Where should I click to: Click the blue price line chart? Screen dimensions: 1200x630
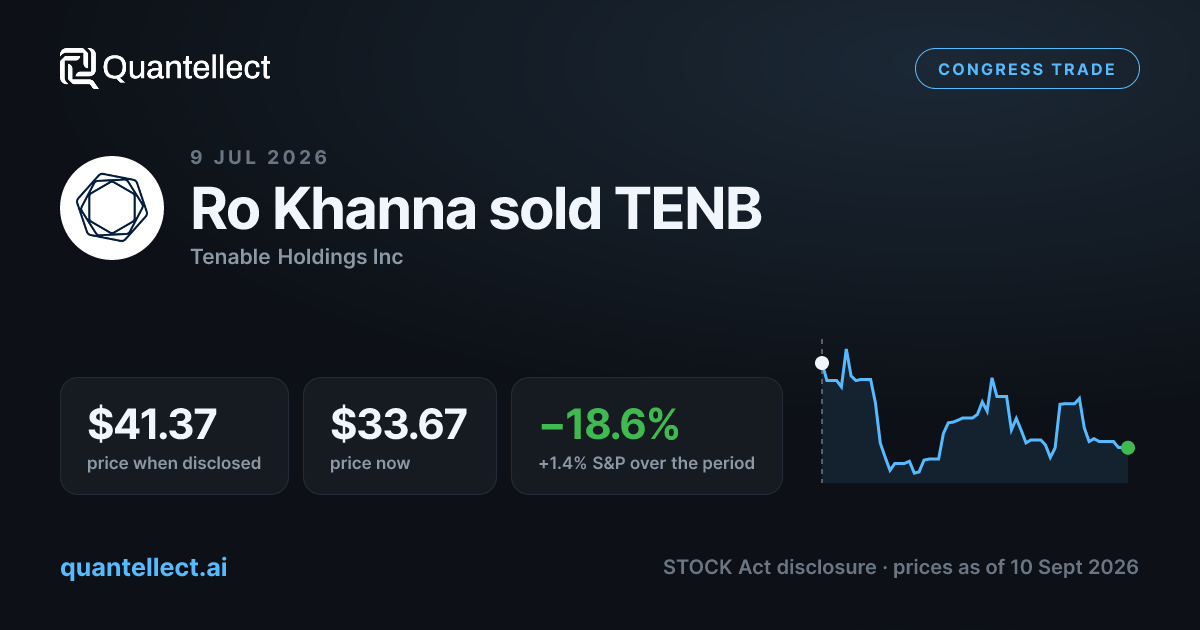point(975,416)
